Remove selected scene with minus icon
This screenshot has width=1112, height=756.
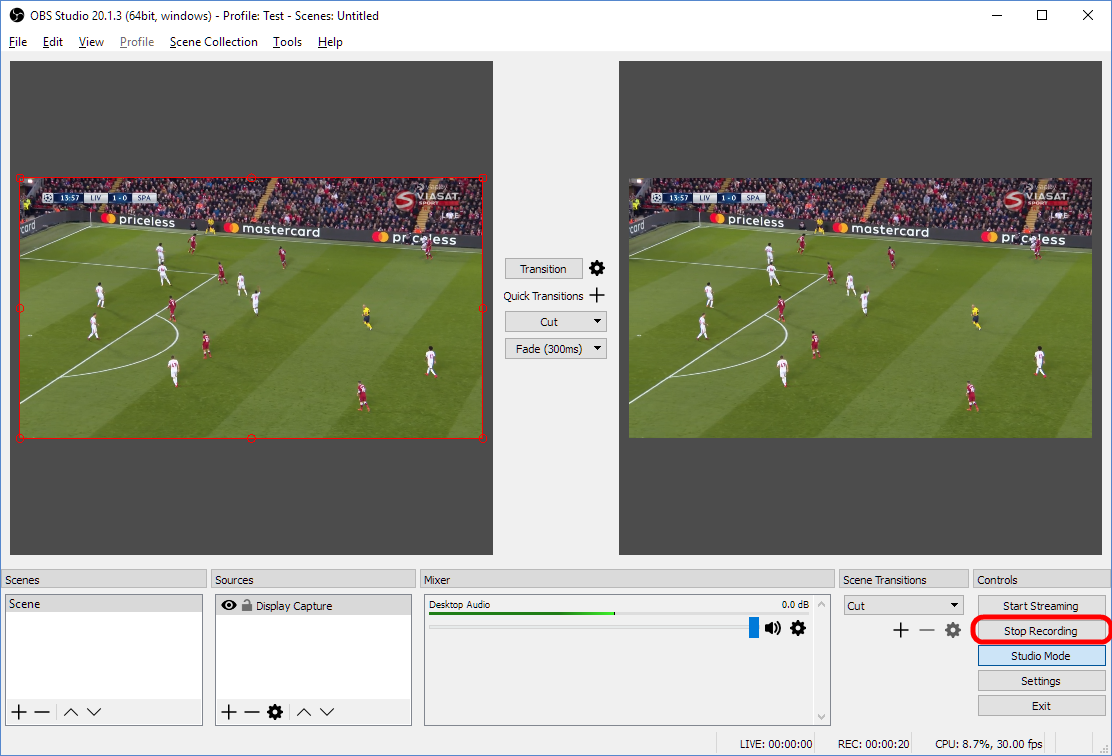pyautogui.click(x=42, y=712)
